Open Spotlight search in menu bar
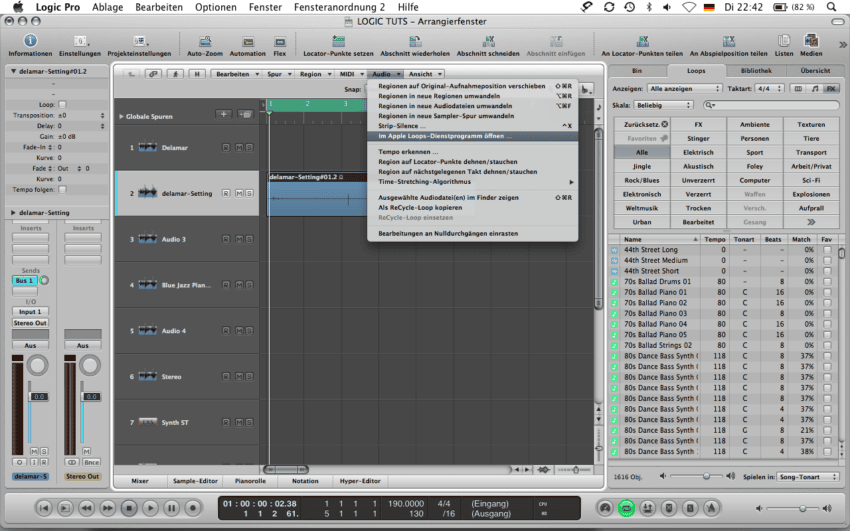 (831, 7)
